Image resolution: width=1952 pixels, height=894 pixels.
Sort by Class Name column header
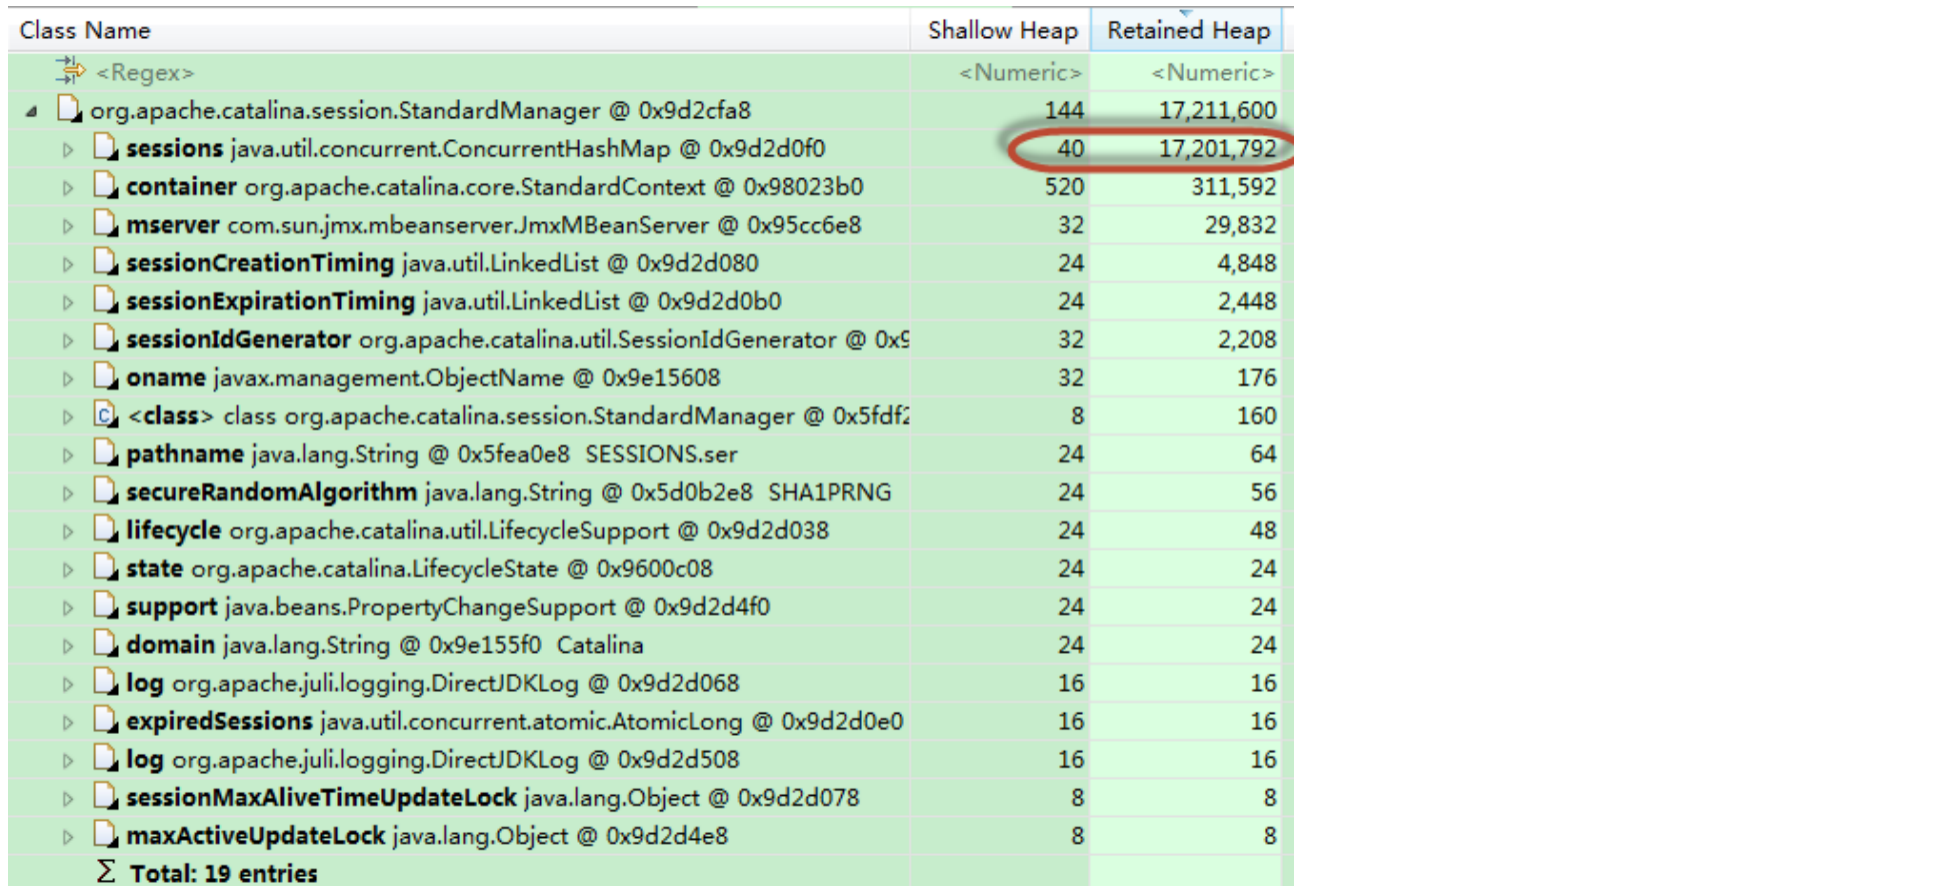click(x=458, y=30)
